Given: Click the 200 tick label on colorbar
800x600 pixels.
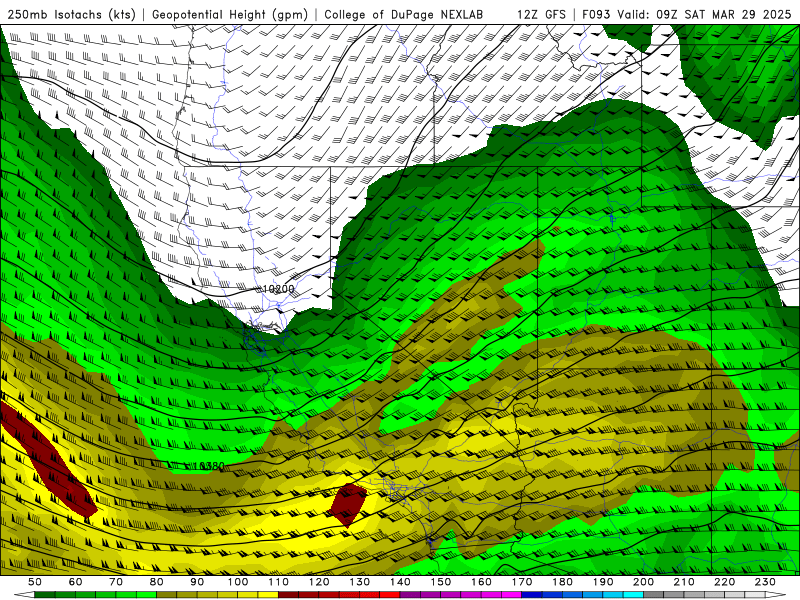Looking at the screenshot, I should click(x=643, y=582).
